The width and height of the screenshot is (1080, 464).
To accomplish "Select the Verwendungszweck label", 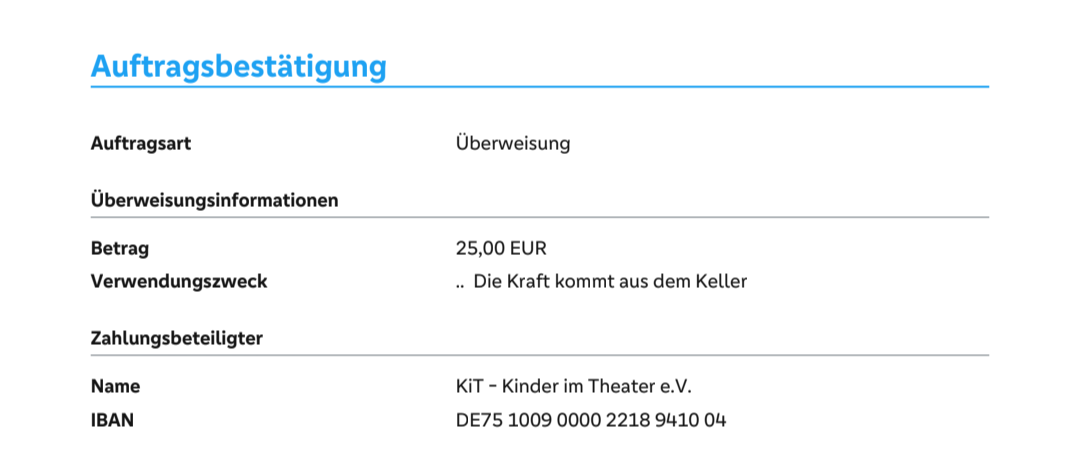I will pyautogui.click(x=179, y=281).
